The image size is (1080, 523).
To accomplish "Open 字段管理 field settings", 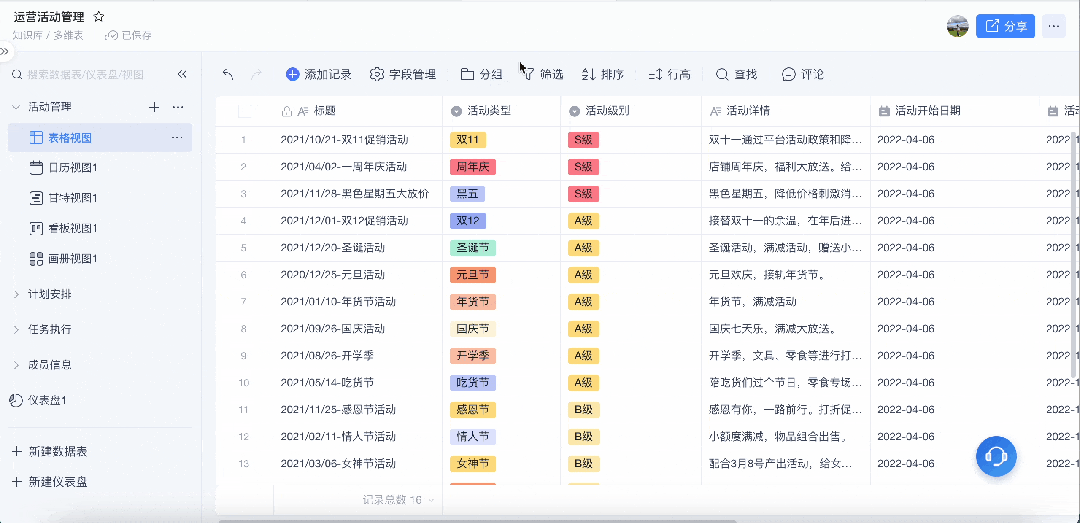I will (x=403, y=74).
